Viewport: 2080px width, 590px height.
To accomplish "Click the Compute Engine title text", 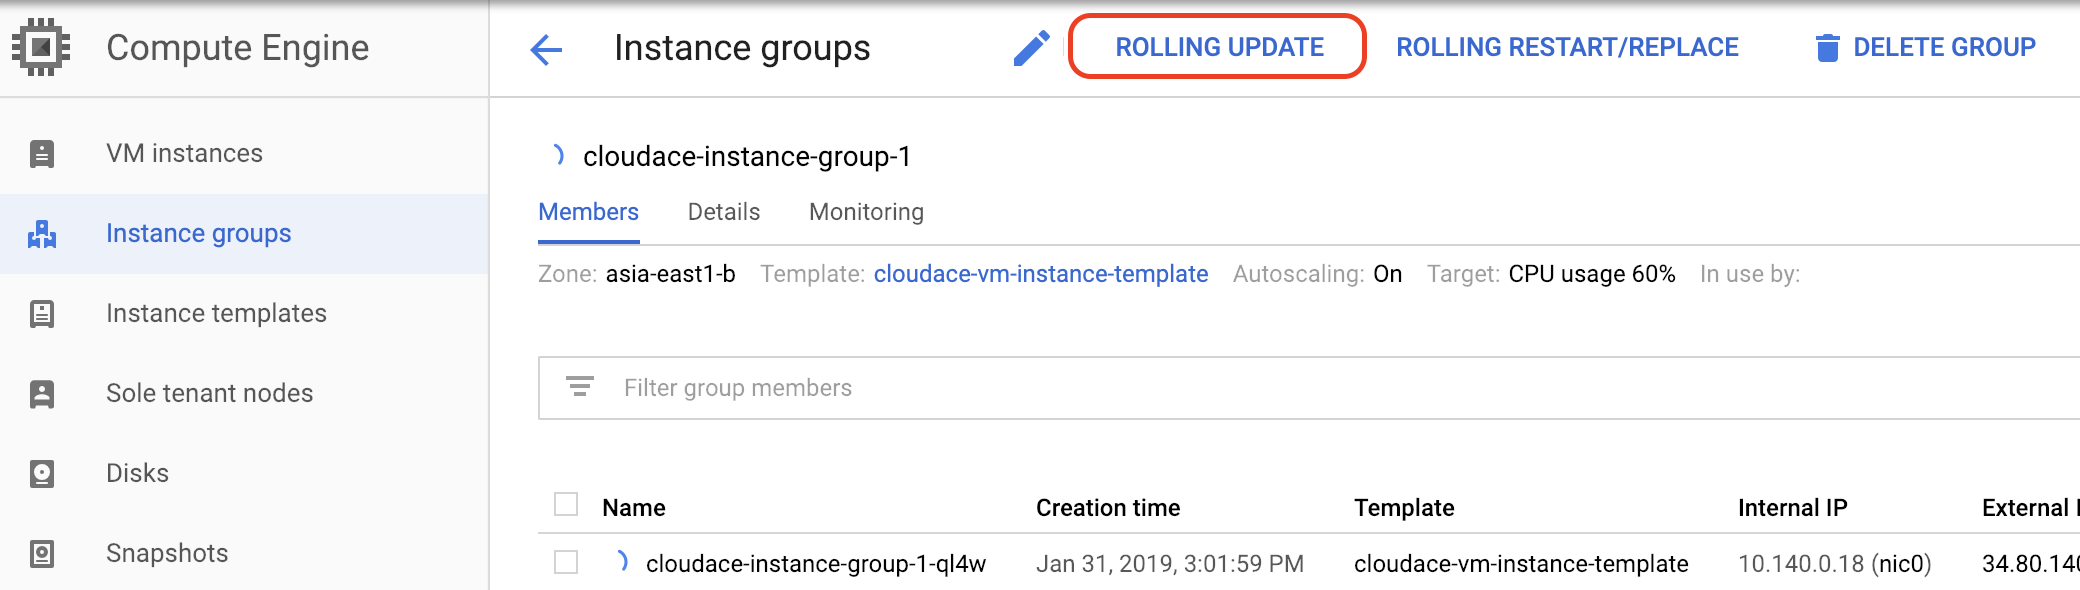I will pos(237,48).
